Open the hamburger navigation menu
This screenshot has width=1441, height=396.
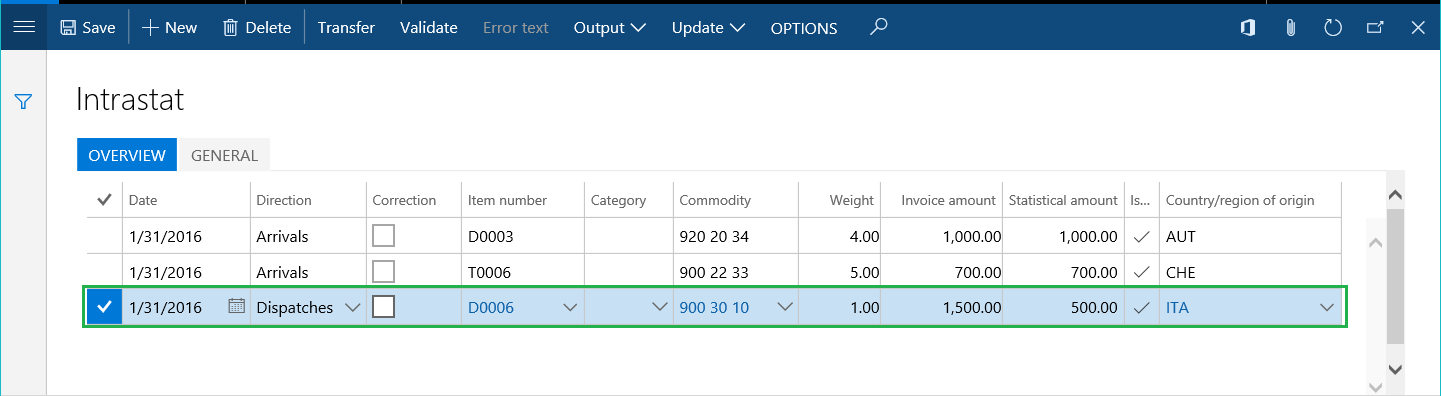tap(24, 27)
